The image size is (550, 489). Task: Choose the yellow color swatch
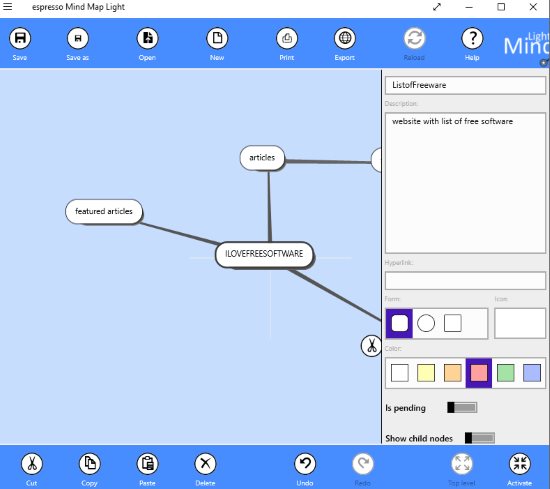pyautogui.click(x=426, y=373)
